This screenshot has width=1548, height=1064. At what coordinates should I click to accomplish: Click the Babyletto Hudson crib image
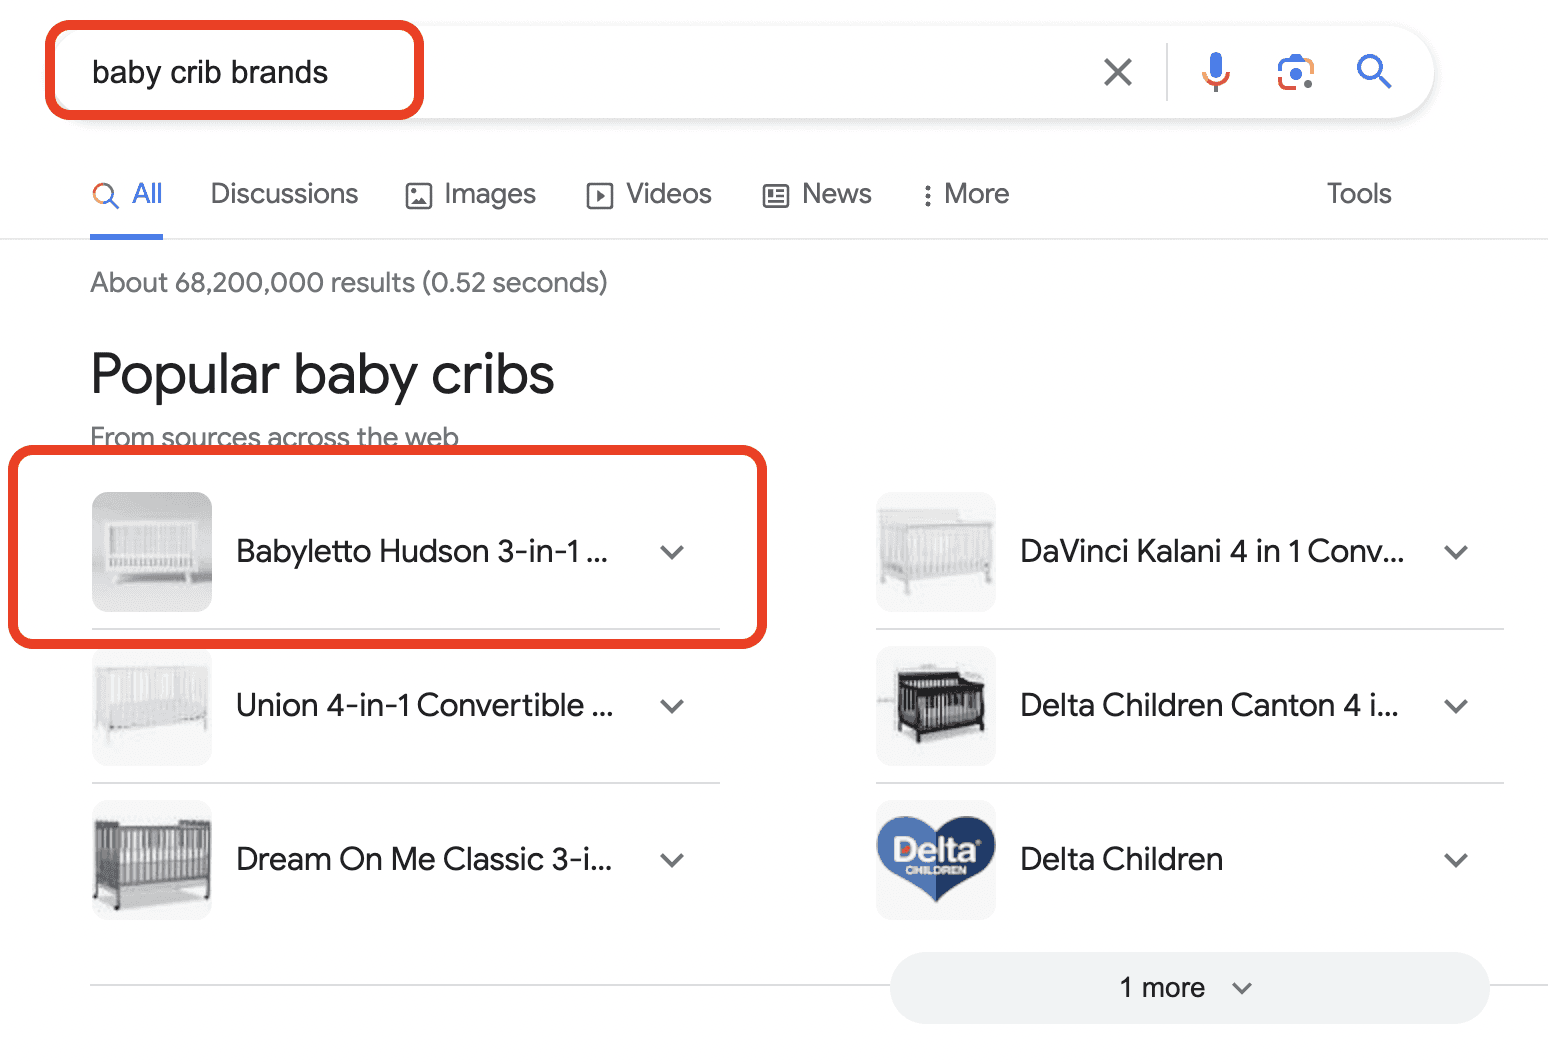pos(151,551)
